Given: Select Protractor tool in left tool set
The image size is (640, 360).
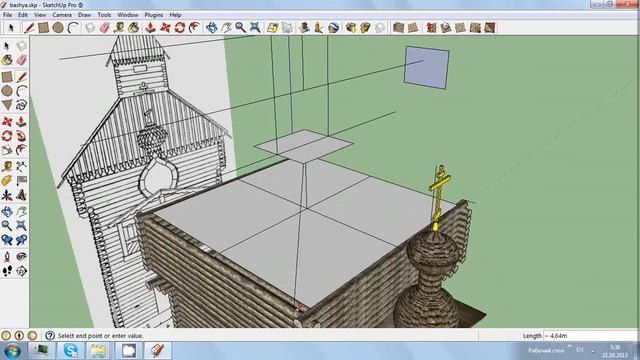Looking at the screenshot, I should coord(7,181).
